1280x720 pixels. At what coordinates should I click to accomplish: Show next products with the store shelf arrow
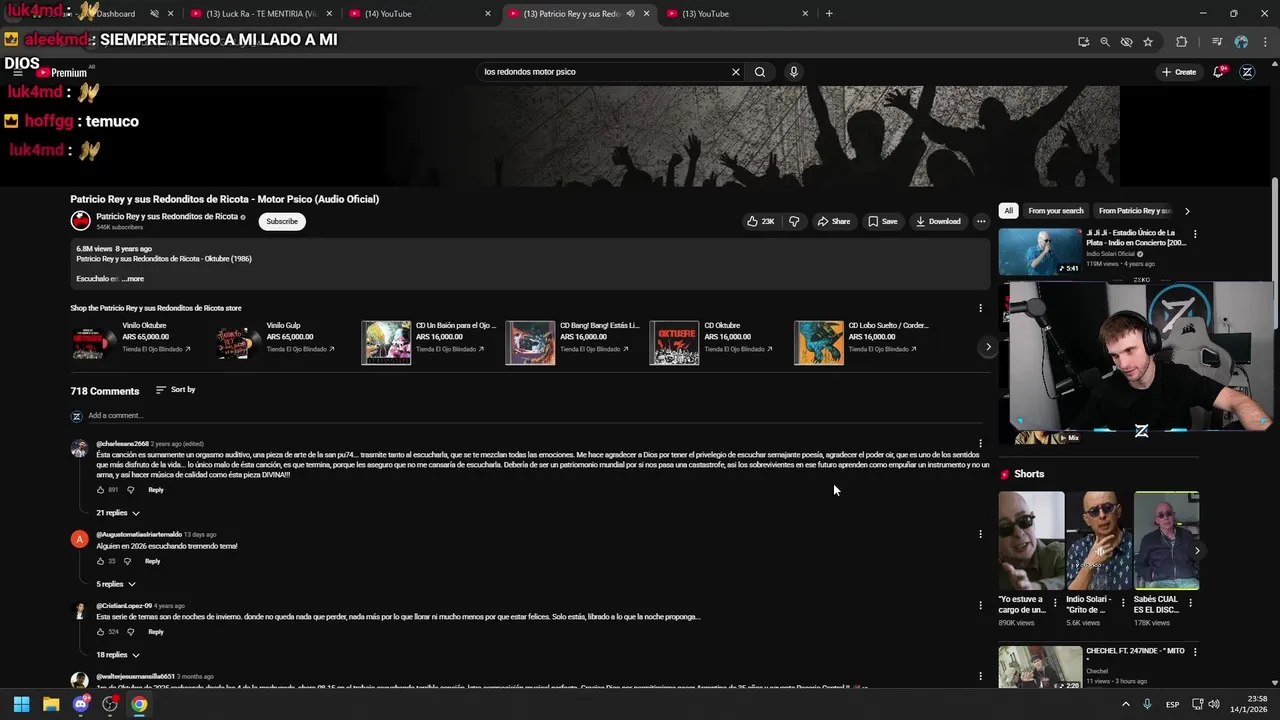[988, 347]
